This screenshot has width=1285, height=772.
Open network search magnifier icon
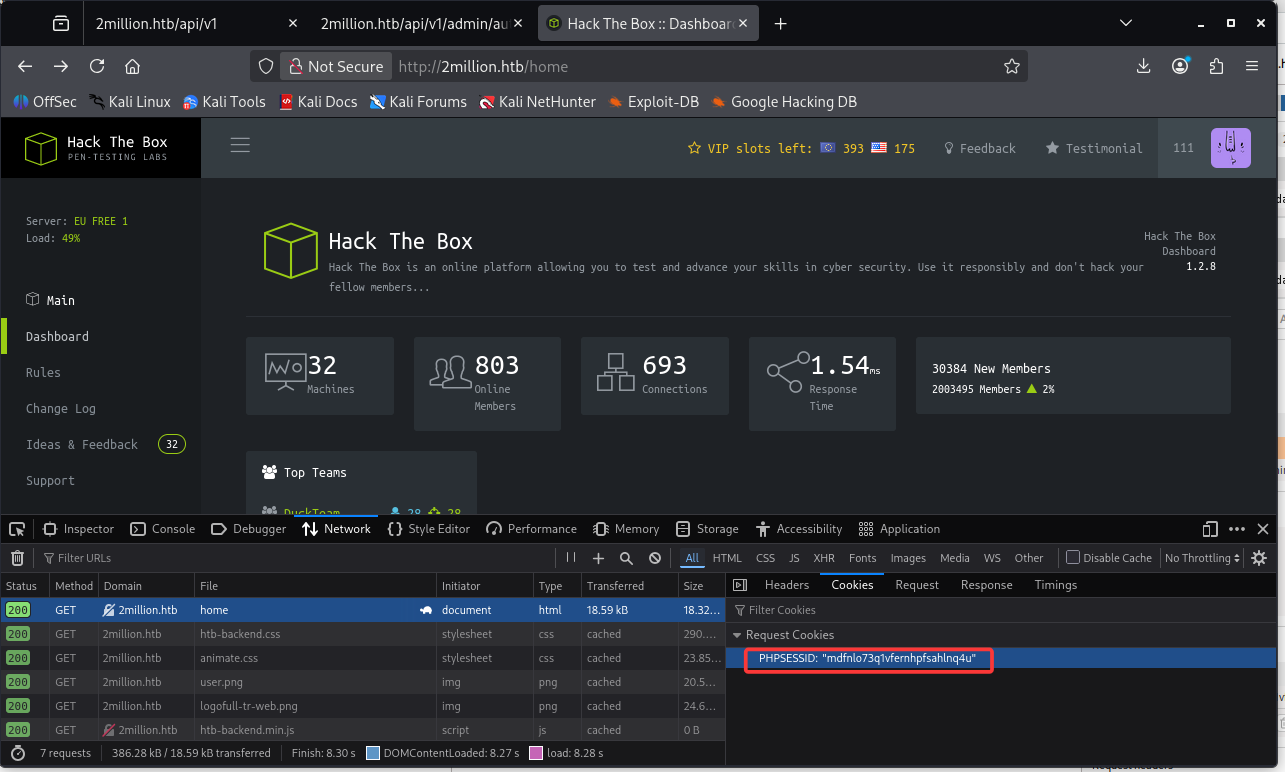click(626, 558)
